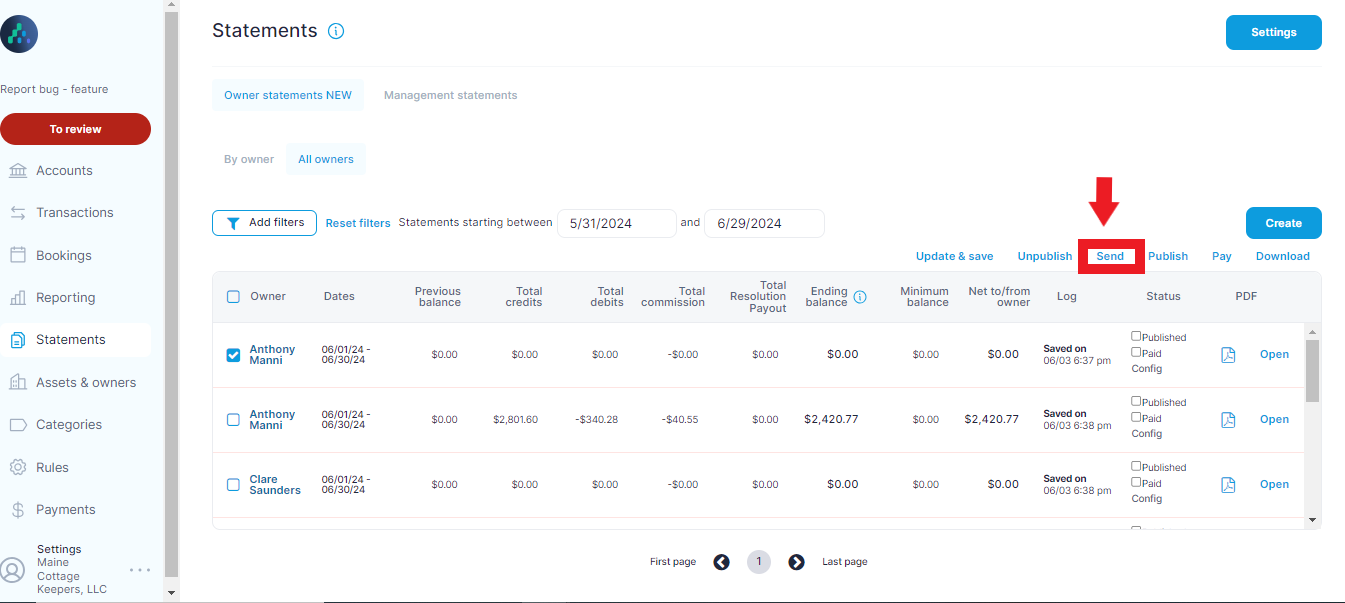Click the app logo icon

click(19, 34)
